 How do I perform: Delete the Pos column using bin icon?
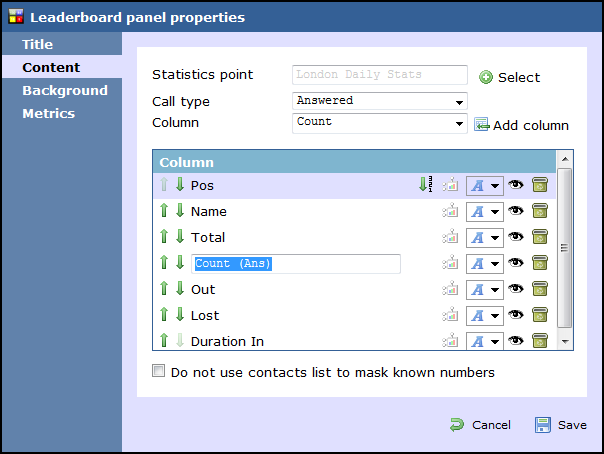point(540,185)
